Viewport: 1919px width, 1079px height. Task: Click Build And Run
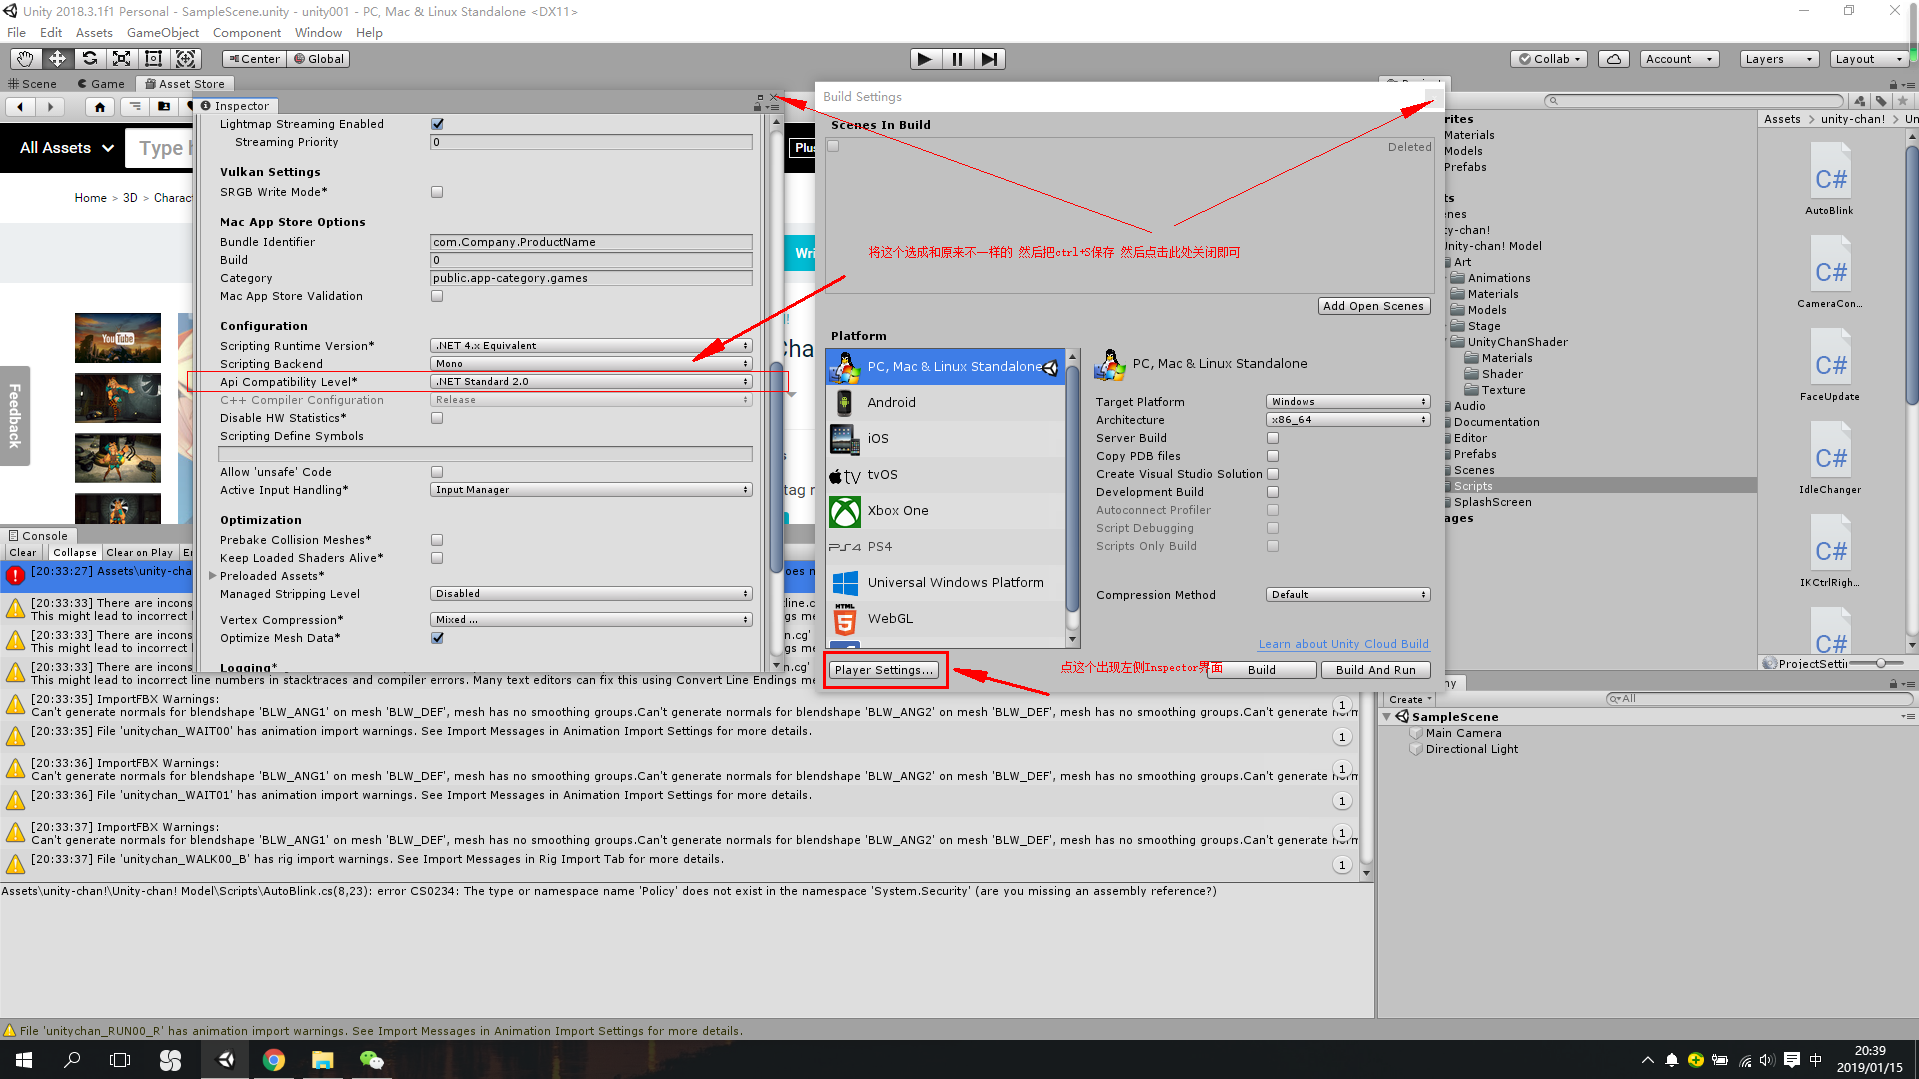pos(1375,669)
